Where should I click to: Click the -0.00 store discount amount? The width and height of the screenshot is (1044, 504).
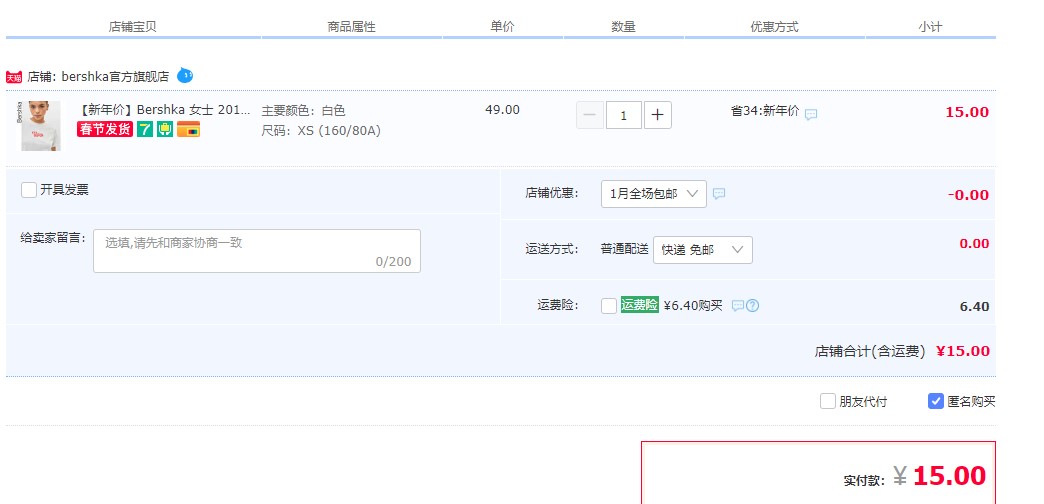tap(969, 195)
